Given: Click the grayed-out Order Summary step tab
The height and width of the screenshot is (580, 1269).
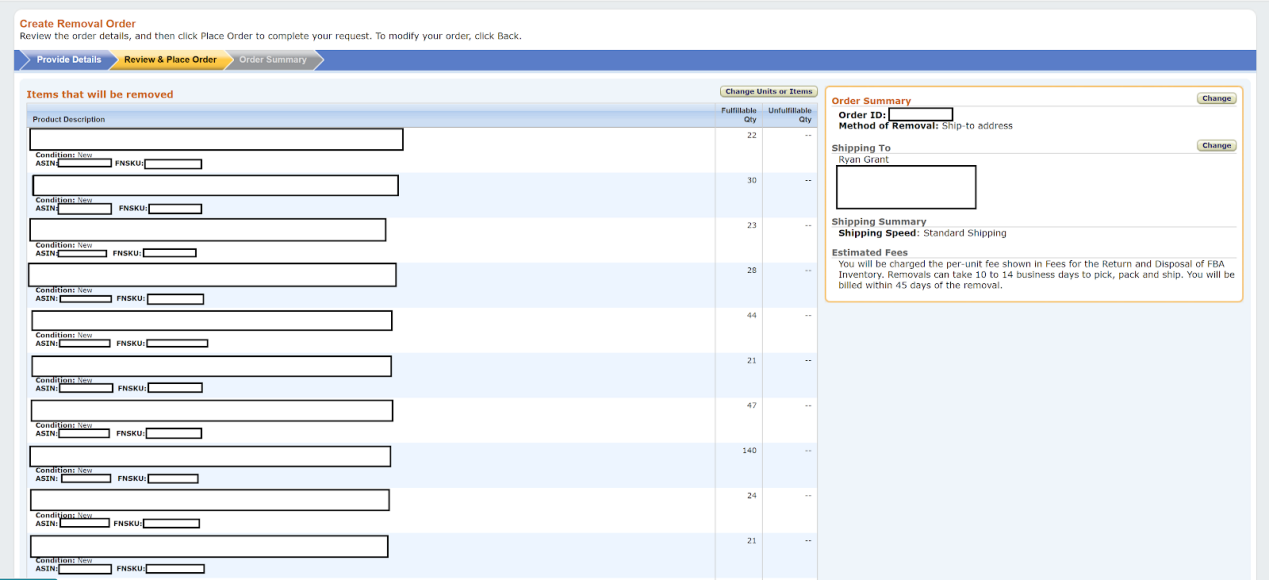Looking at the screenshot, I should point(273,60).
